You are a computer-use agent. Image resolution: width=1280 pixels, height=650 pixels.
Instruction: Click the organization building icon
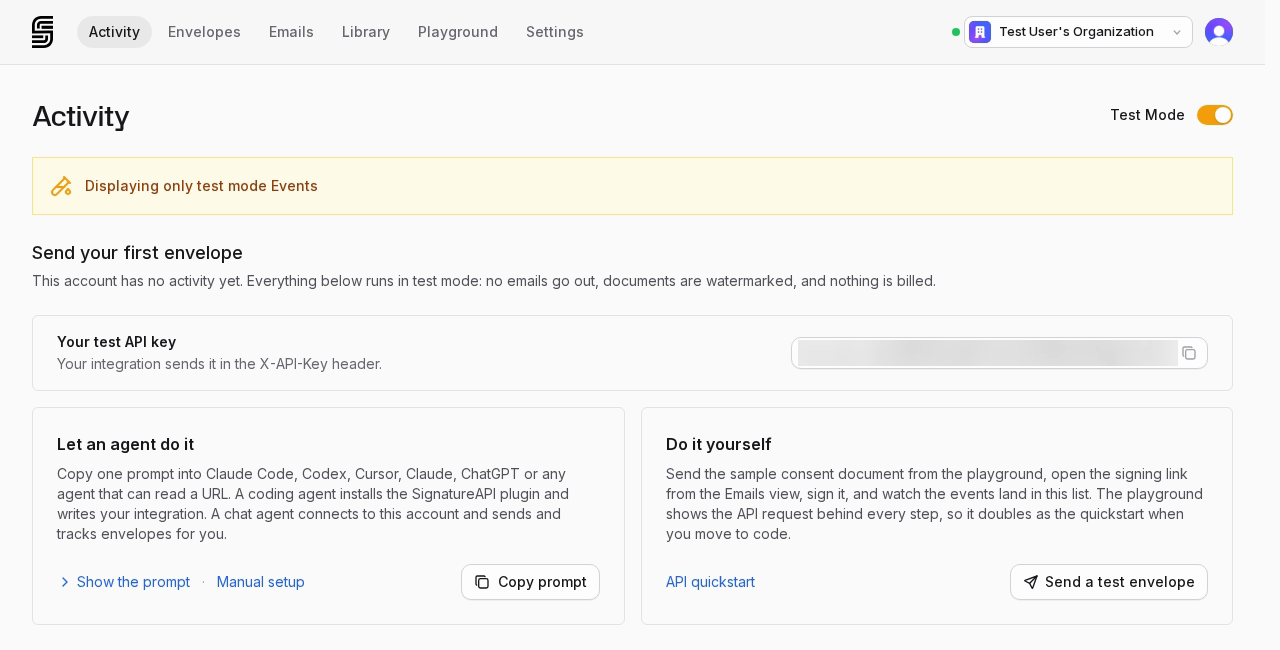(x=980, y=32)
